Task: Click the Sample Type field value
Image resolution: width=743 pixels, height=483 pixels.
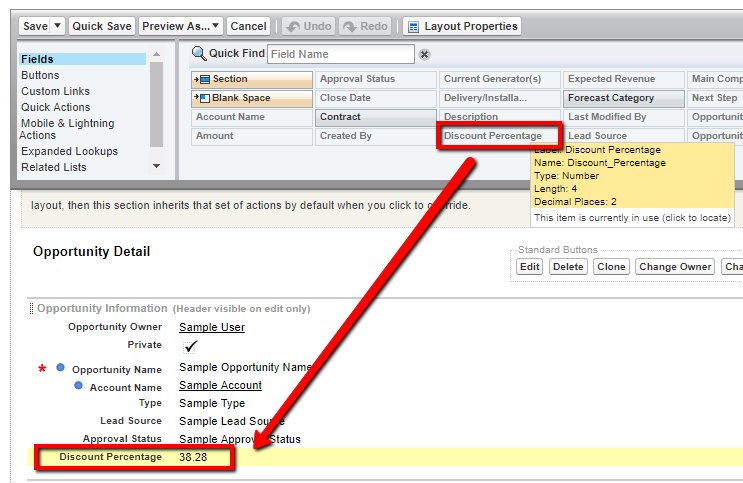Action: tap(212, 403)
